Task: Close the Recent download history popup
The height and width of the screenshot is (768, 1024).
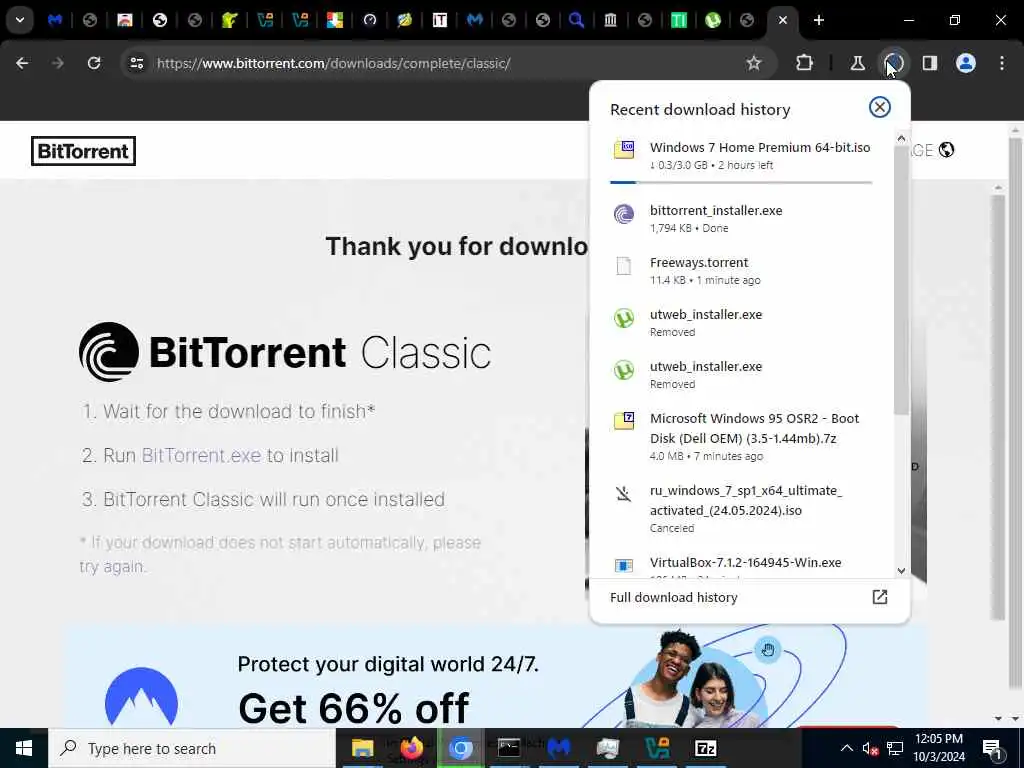Action: (x=879, y=107)
